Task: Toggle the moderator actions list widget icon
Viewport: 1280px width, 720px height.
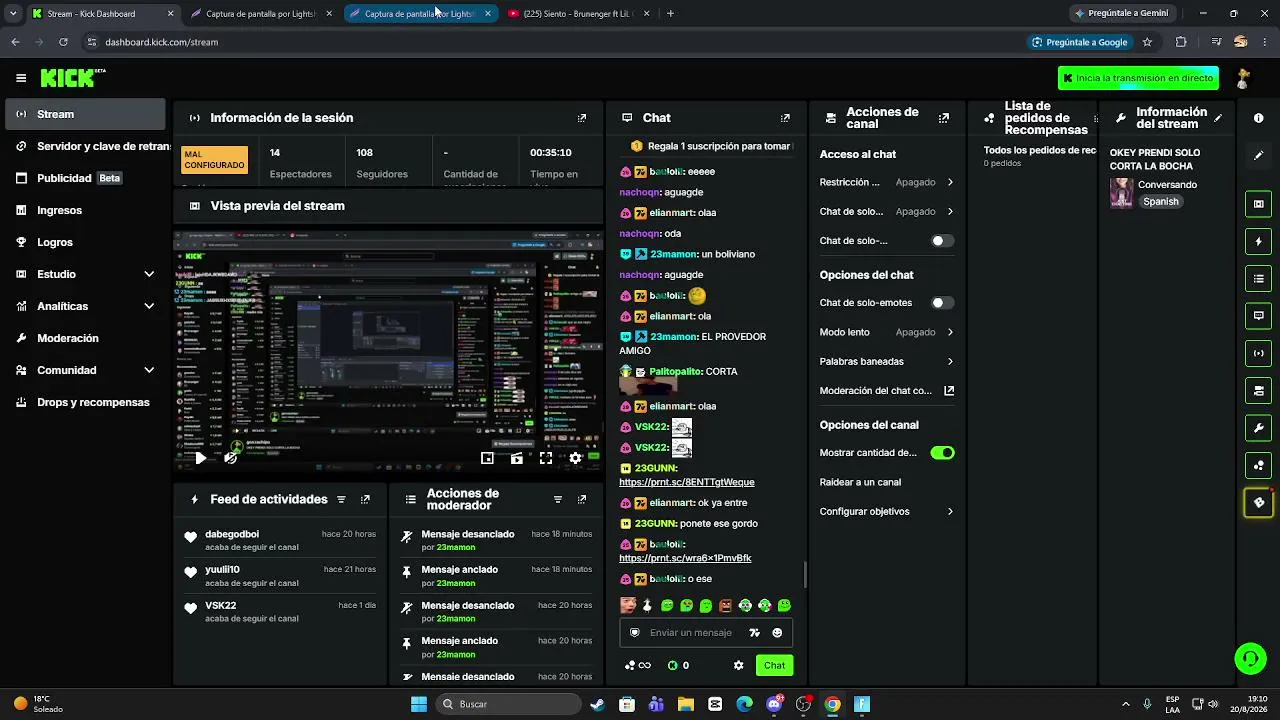Action: pos(1258,278)
